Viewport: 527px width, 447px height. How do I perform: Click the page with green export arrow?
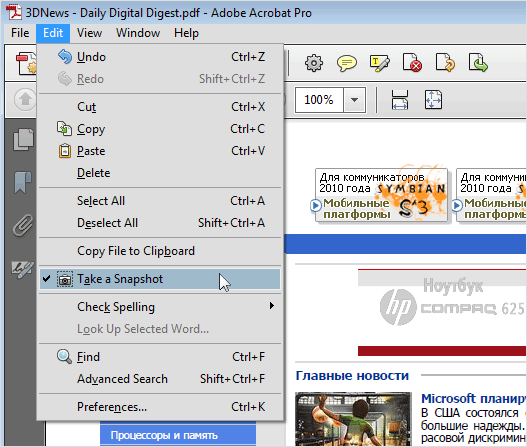pos(478,63)
